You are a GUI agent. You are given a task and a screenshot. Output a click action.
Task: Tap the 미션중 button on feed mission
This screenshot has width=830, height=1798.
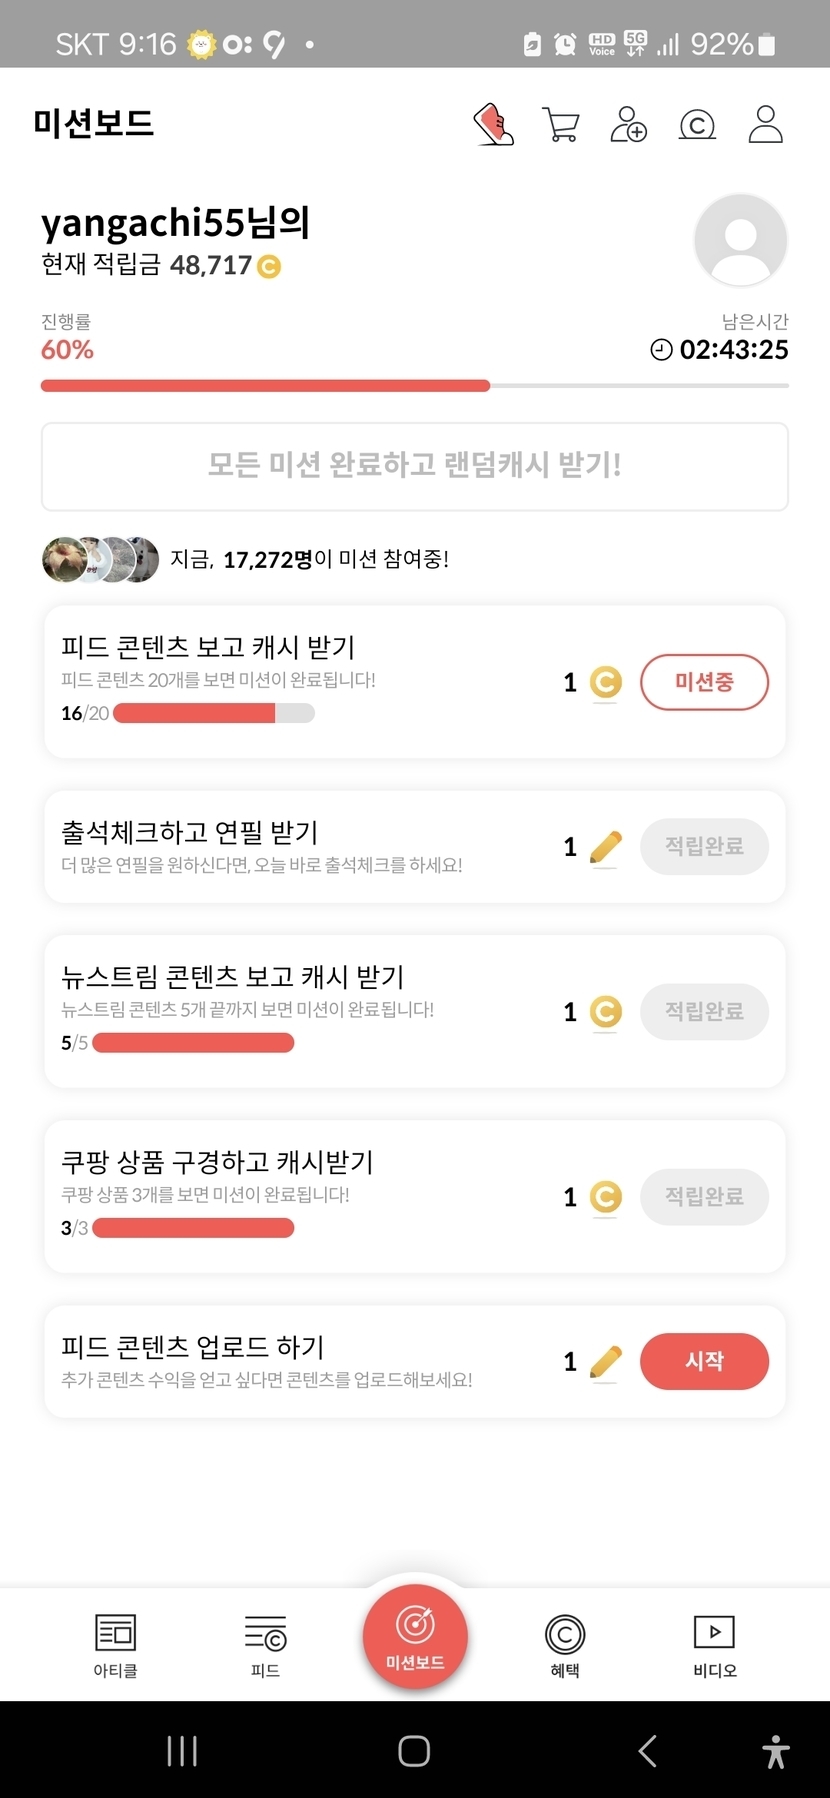(x=704, y=682)
